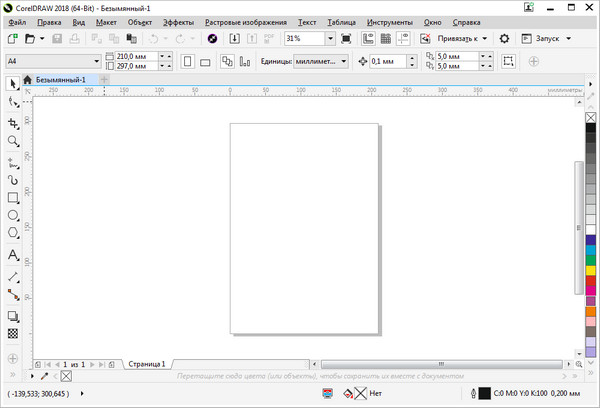Activate the Zoom tool

click(13, 142)
